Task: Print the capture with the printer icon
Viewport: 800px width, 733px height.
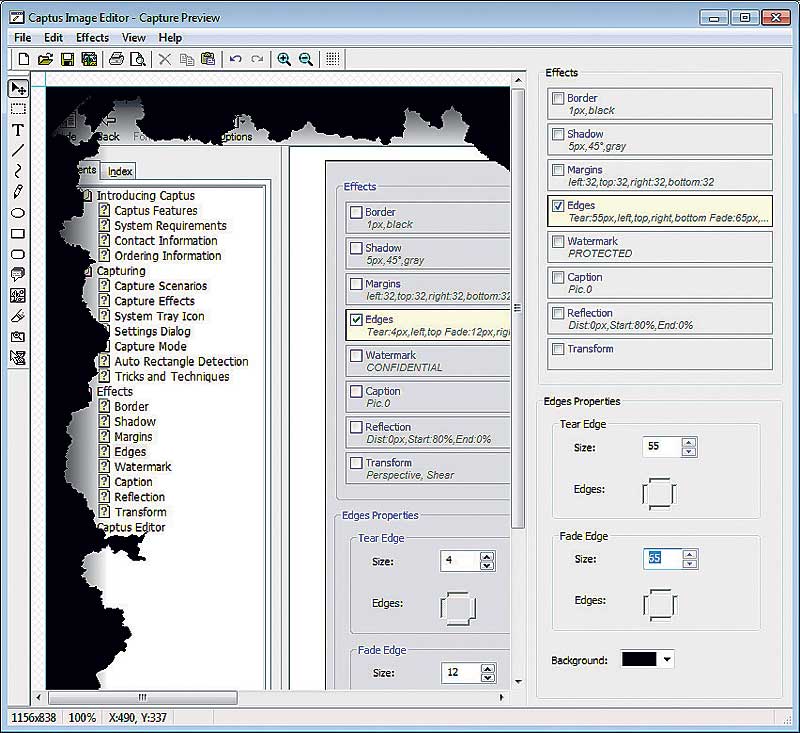Action: click(116, 59)
